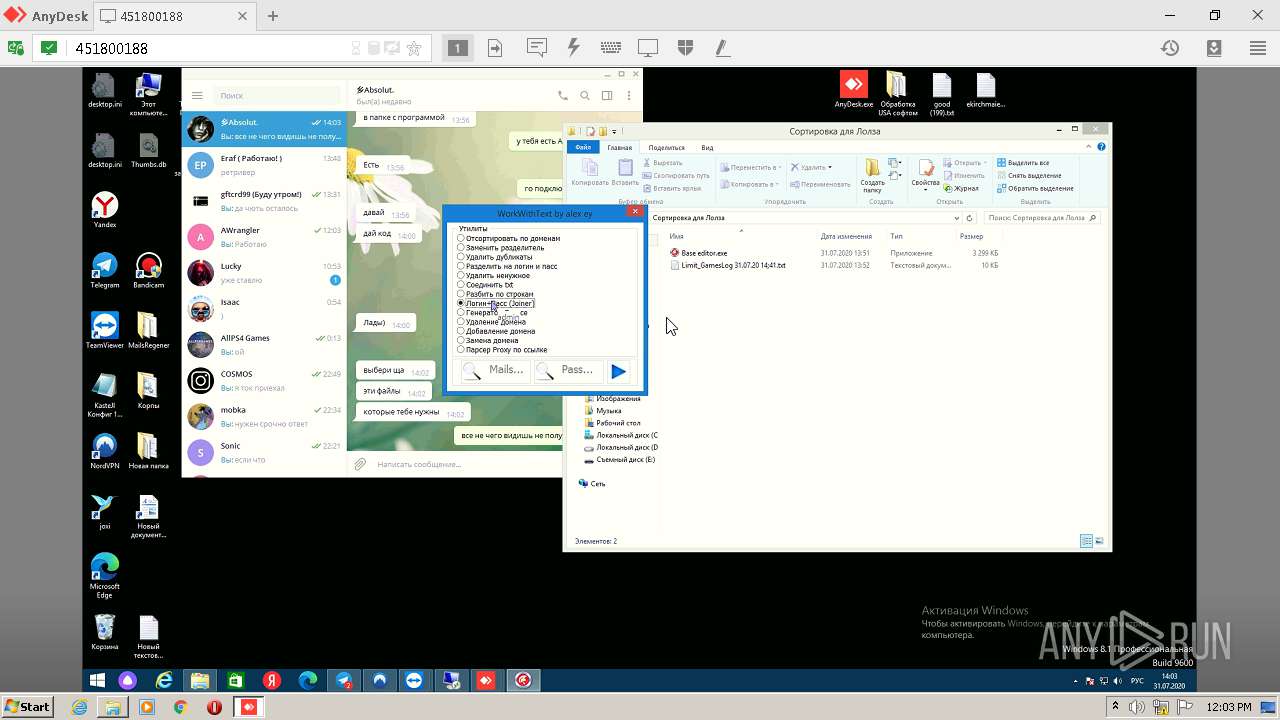Switch to Вид ribbon tab

pos(707,147)
